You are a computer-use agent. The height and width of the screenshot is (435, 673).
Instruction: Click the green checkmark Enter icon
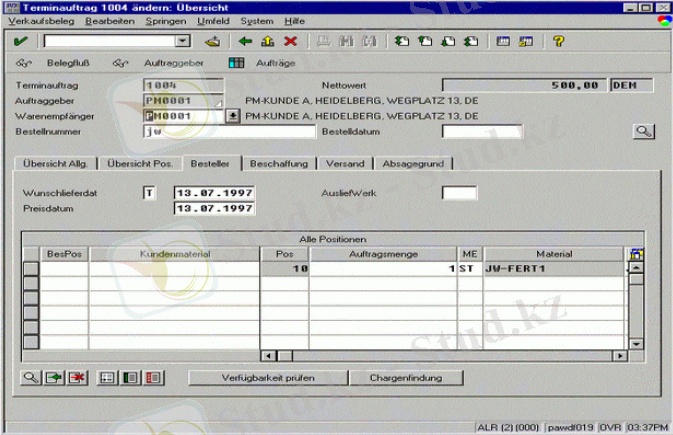[x=20, y=41]
